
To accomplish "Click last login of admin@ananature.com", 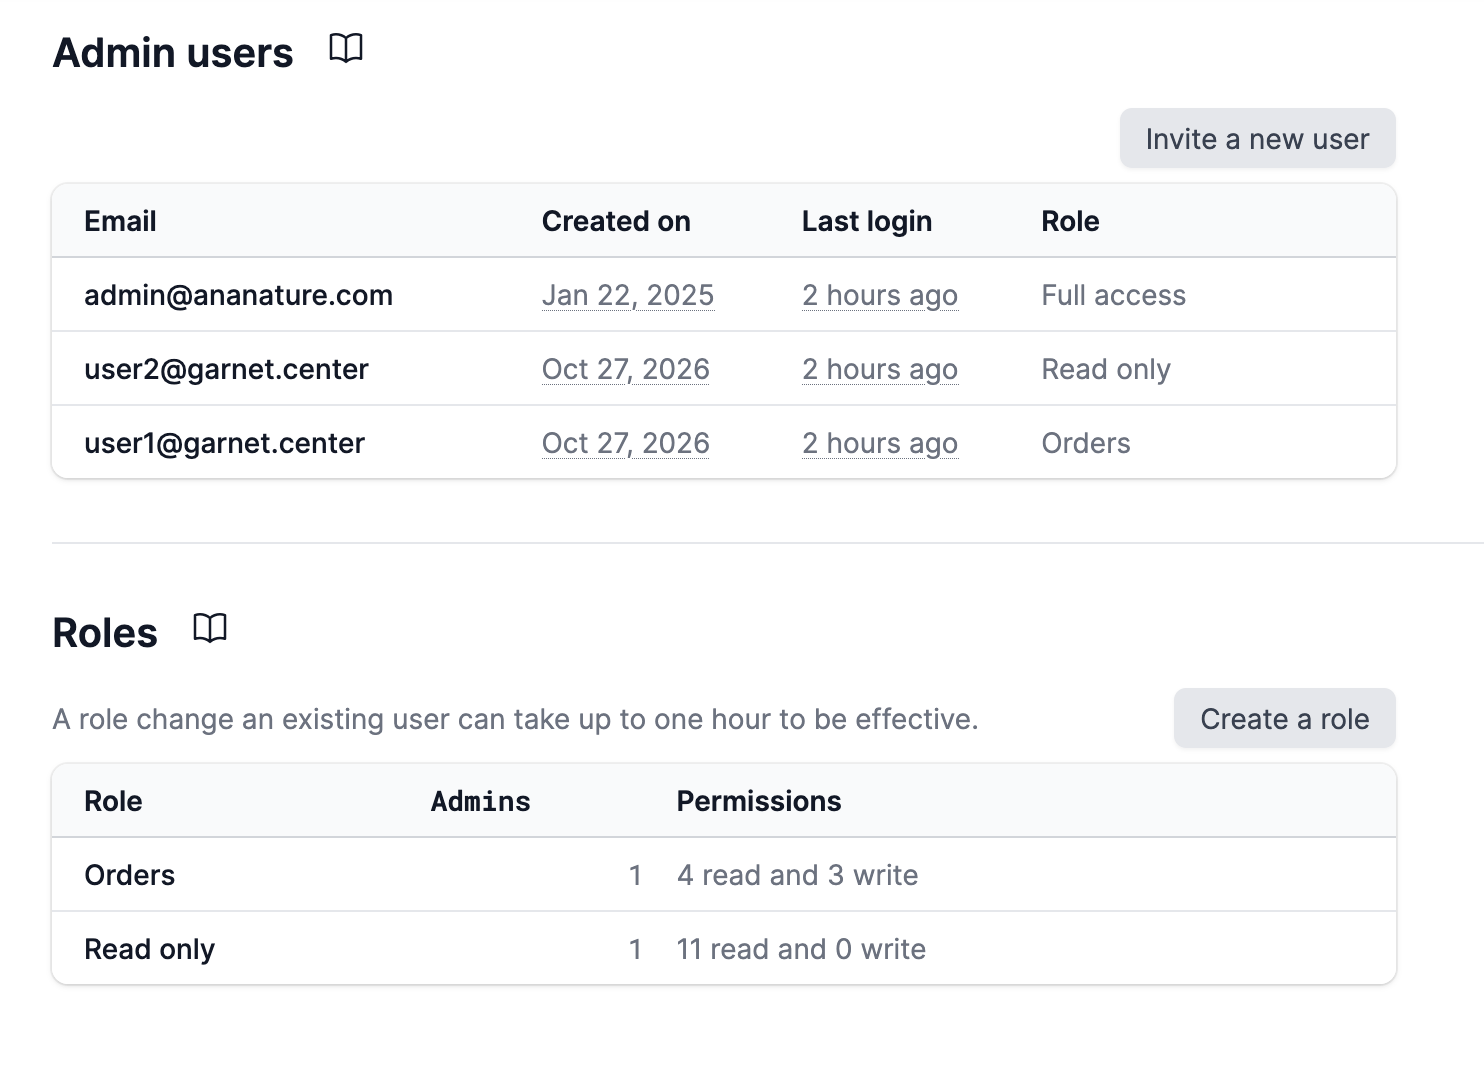I will [880, 295].
